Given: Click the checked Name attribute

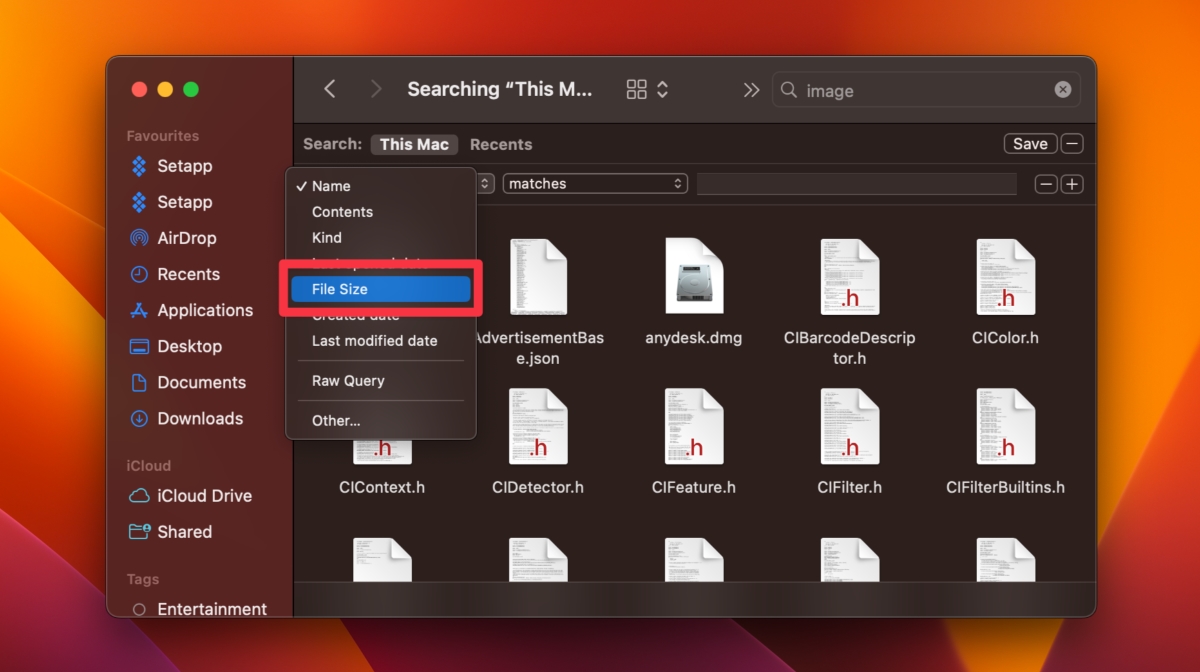Looking at the screenshot, I should coord(332,185).
